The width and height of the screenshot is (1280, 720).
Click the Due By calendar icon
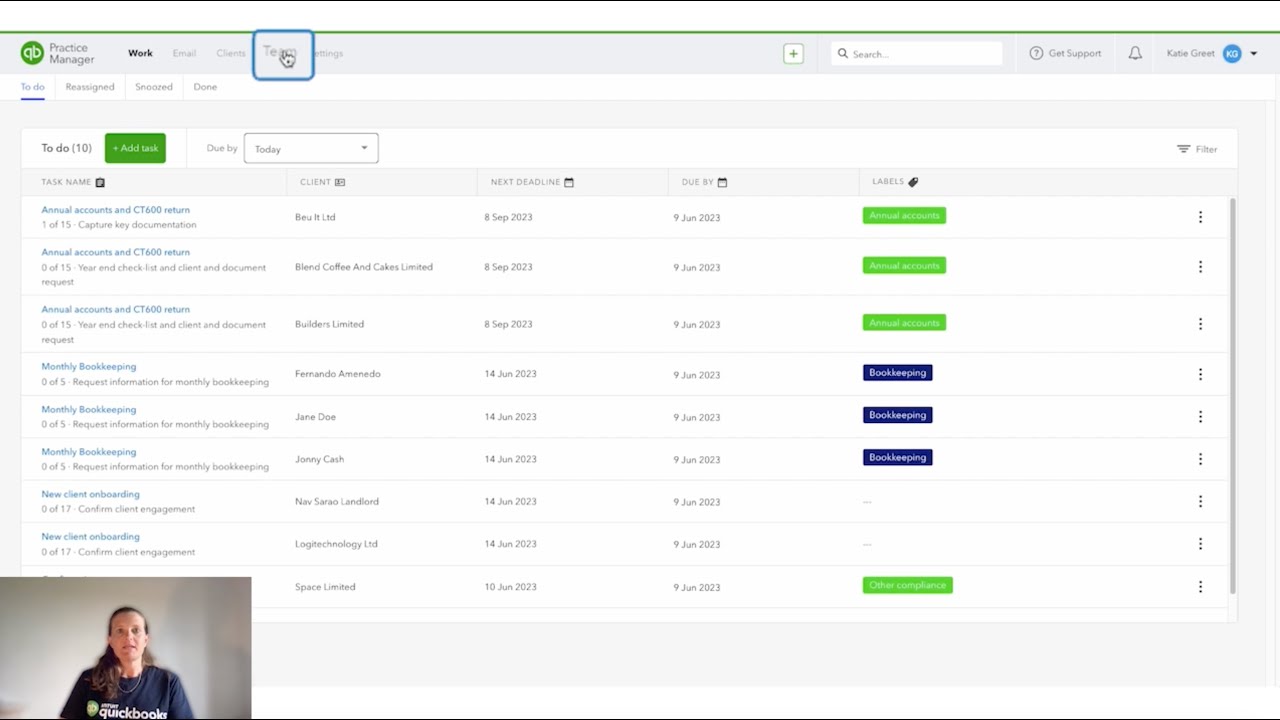click(722, 182)
